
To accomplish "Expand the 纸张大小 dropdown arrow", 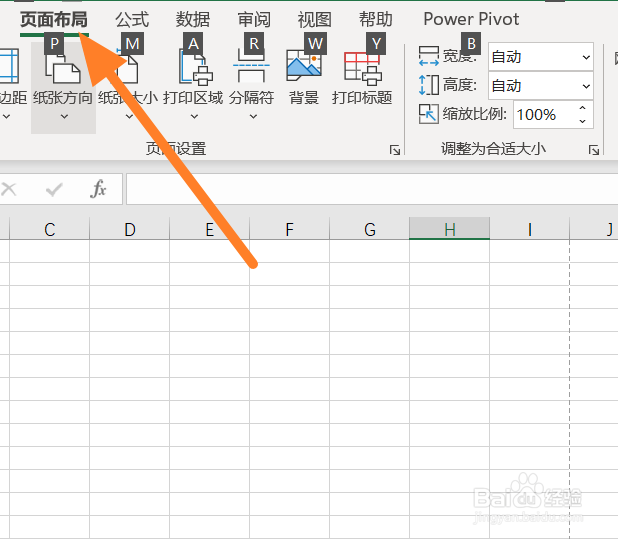I will (129, 117).
